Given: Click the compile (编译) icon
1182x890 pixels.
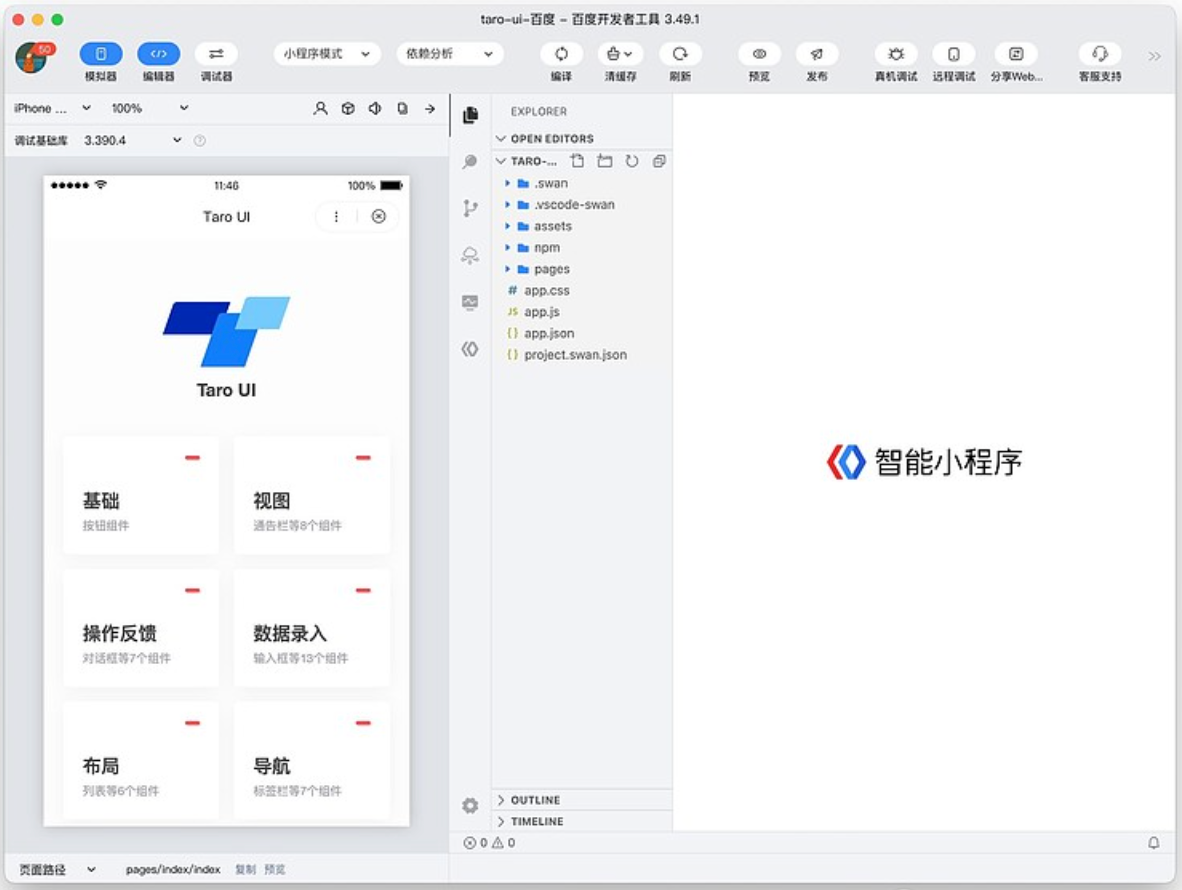Looking at the screenshot, I should coord(562,54).
